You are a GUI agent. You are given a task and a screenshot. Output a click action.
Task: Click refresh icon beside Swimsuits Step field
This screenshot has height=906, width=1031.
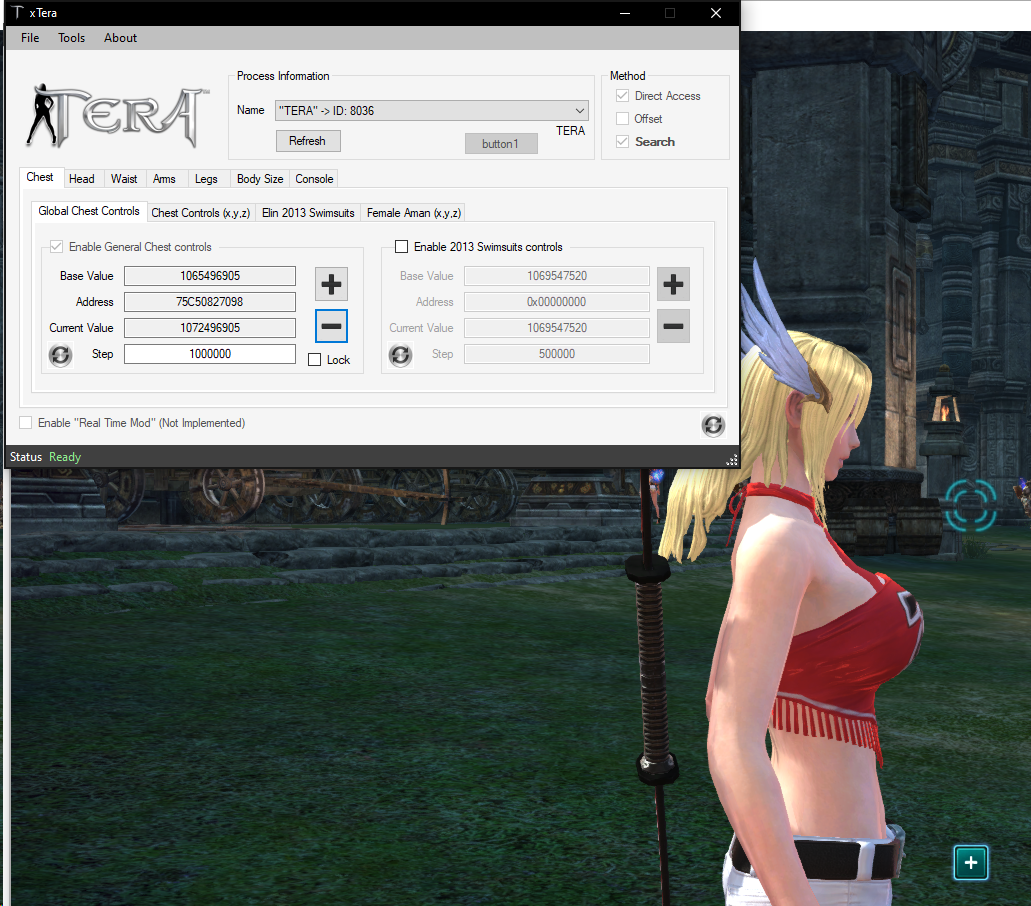[x=400, y=355]
